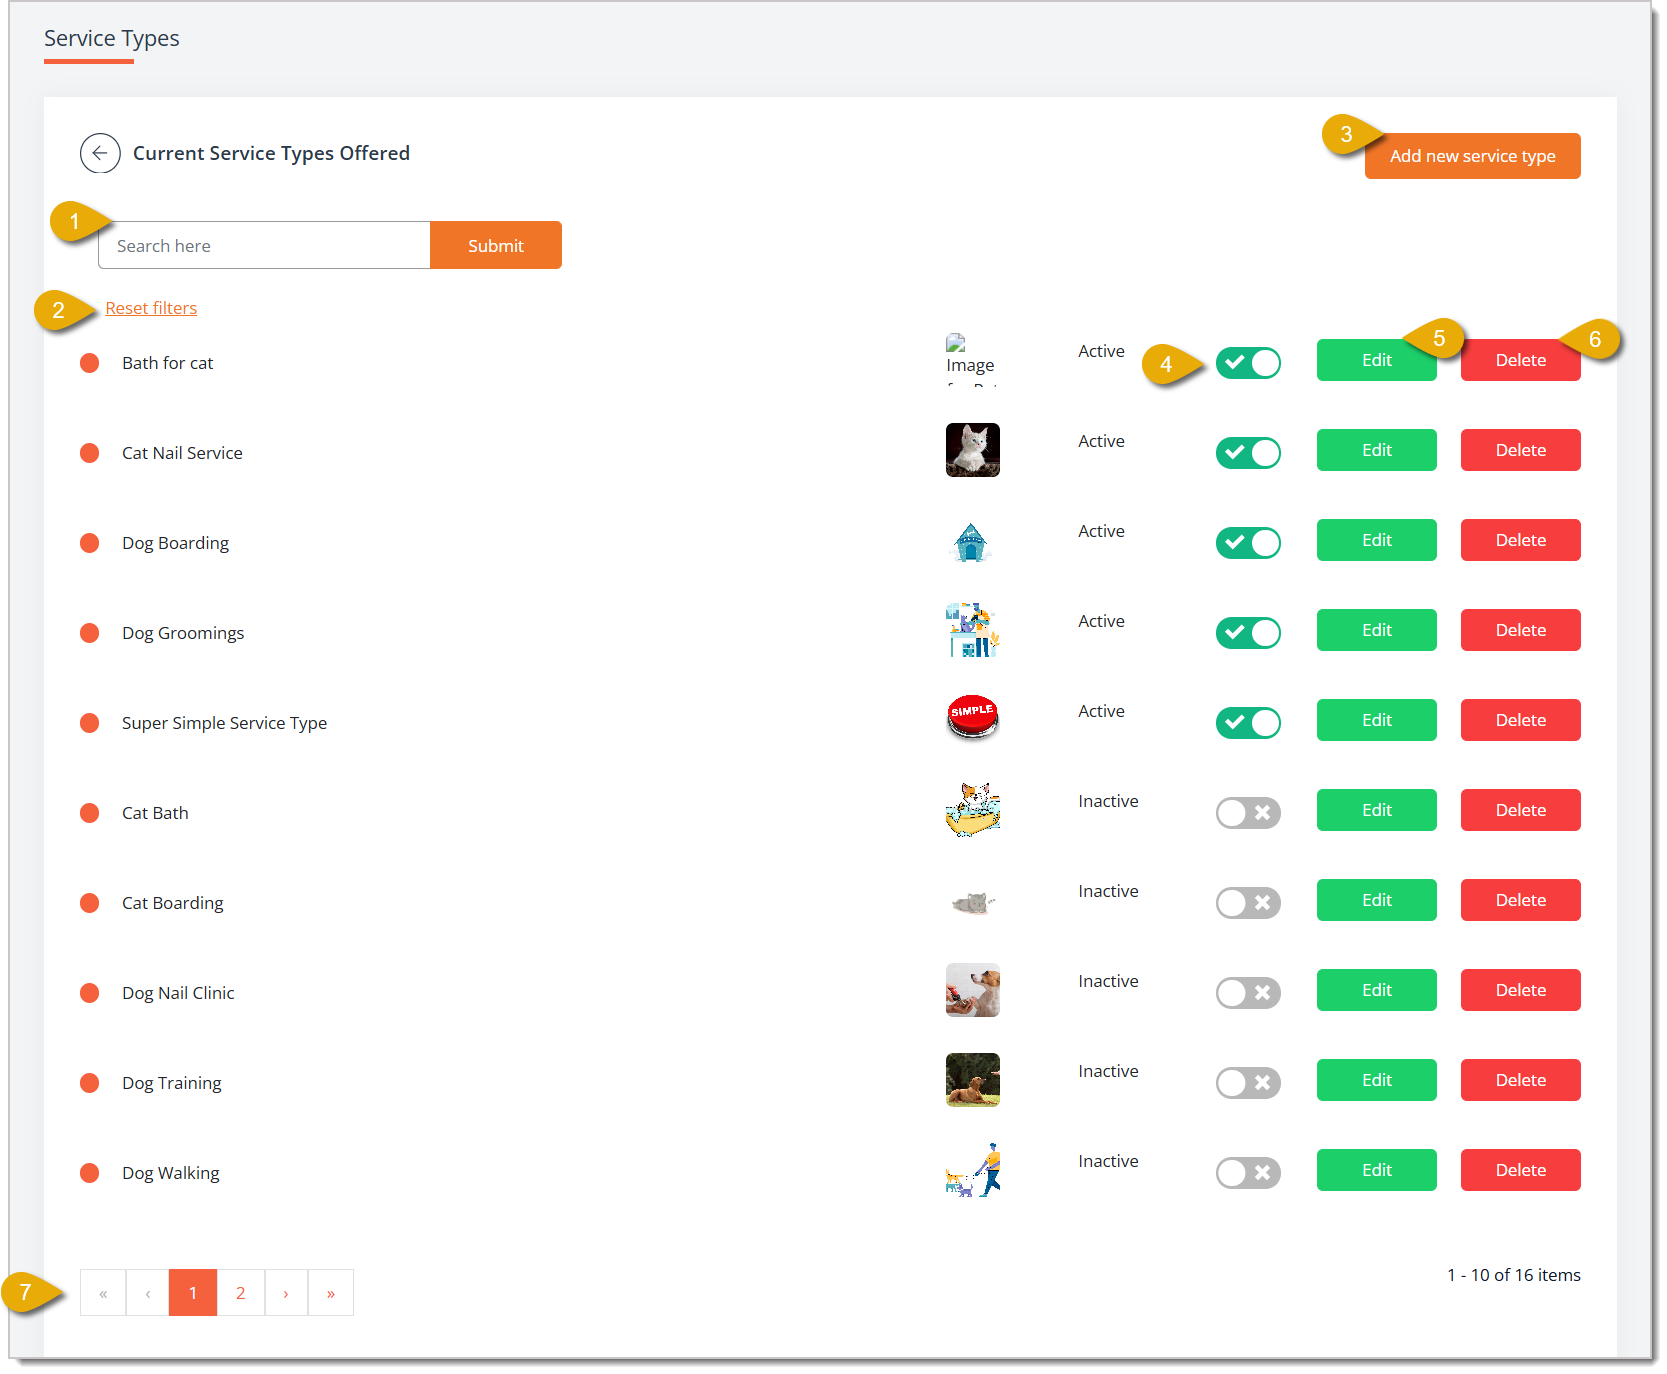The image size is (1667, 1374).
Task: Turn off the Dog Boarding toggle
Action: [1248, 543]
